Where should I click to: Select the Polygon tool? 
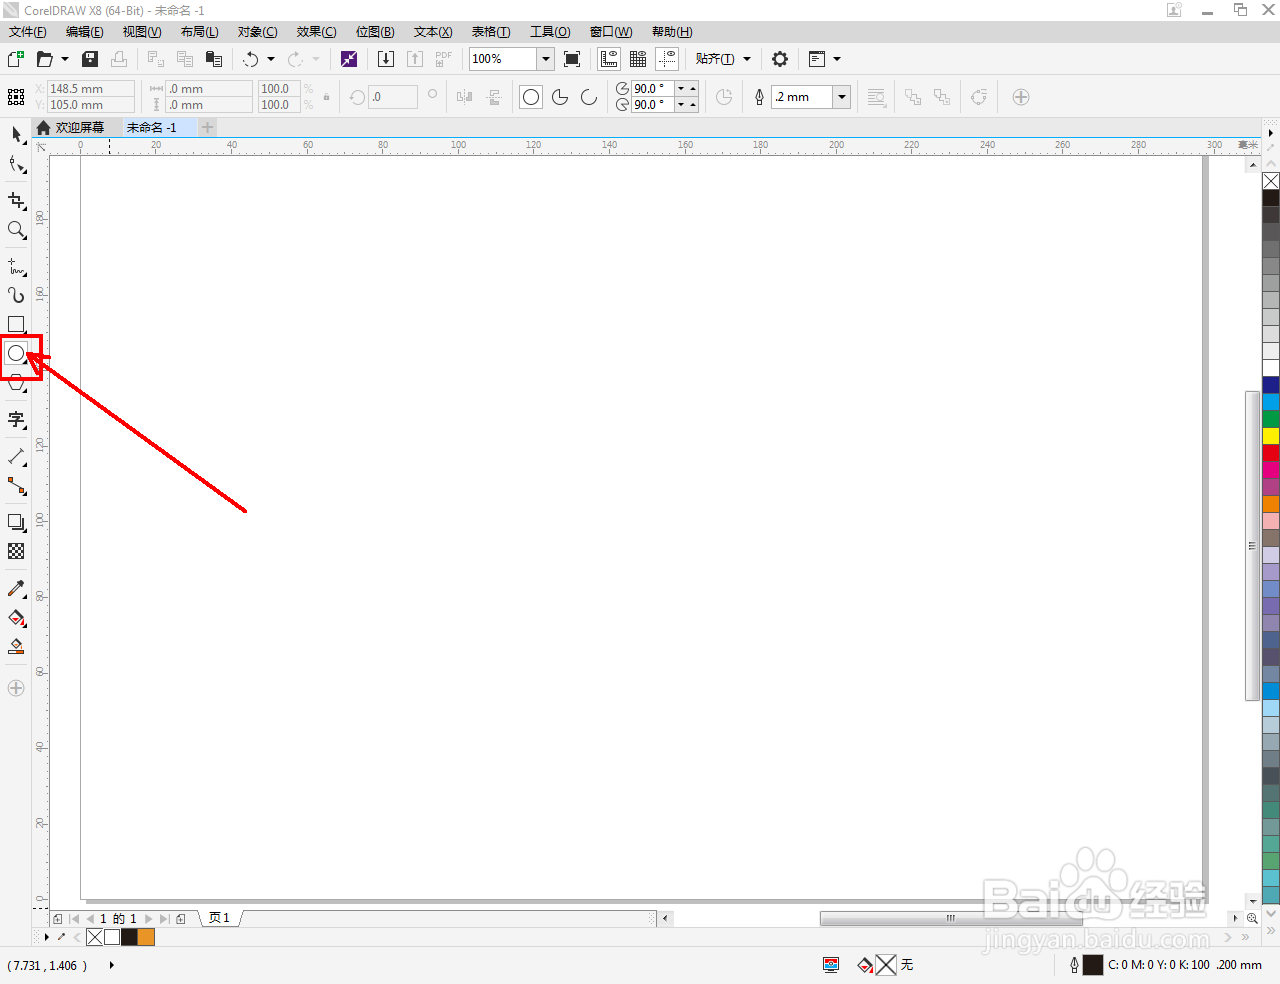pyautogui.click(x=16, y=383)
